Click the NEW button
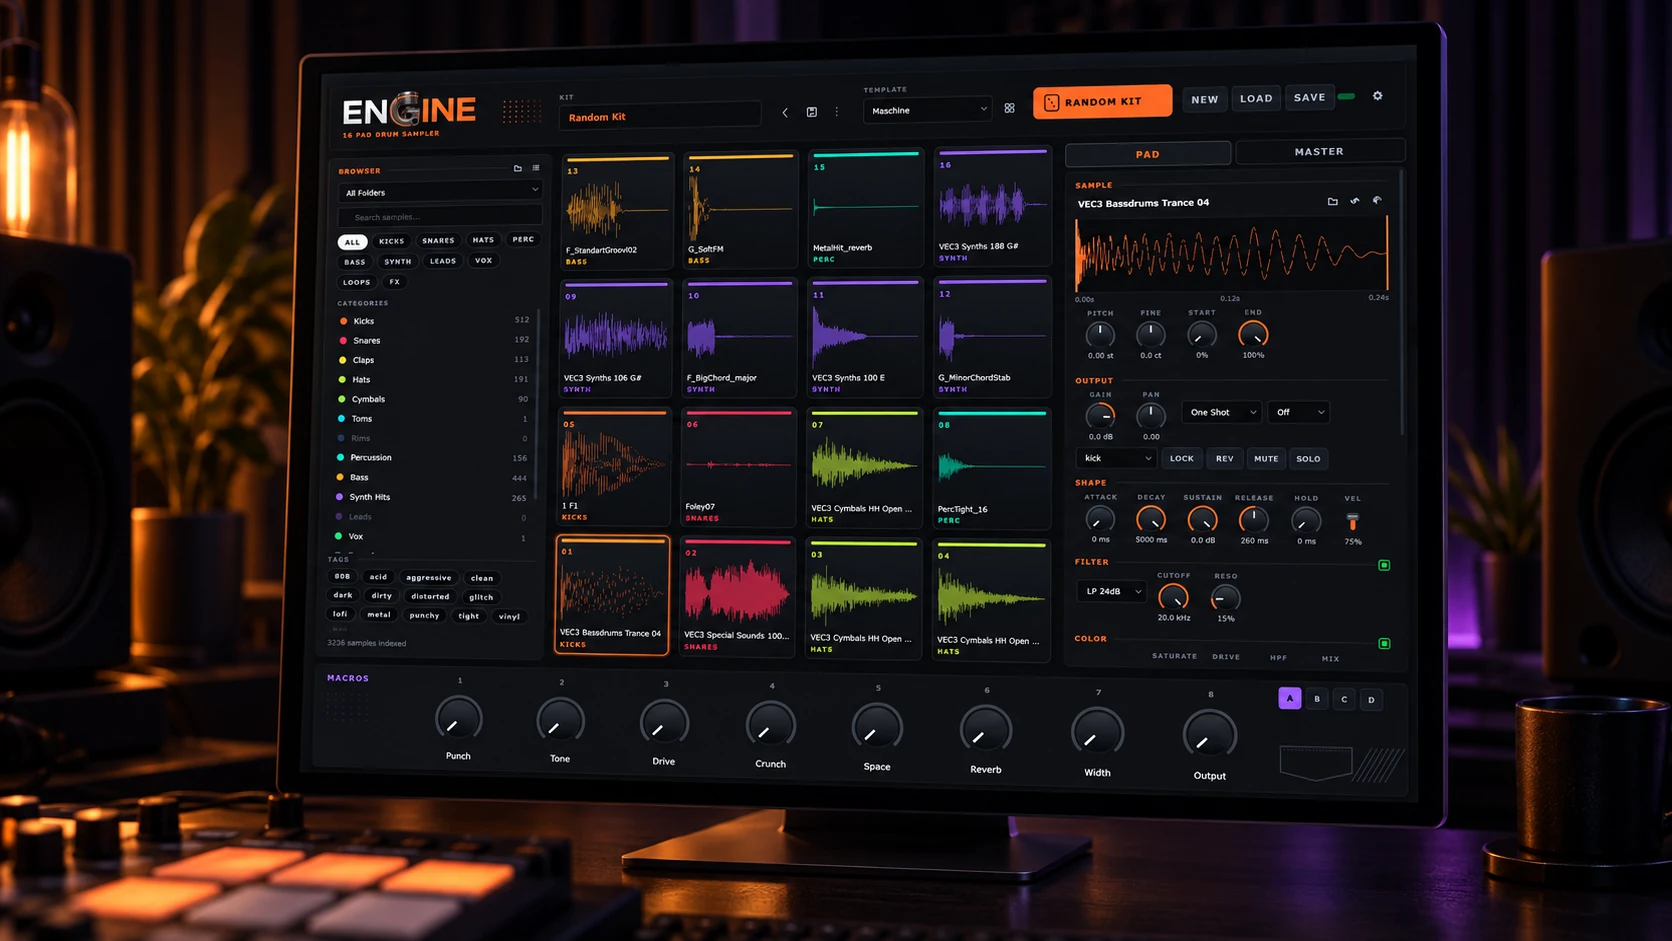Screen dimensions: 1672x941 pyautogui.click(x=1205, y=99)
